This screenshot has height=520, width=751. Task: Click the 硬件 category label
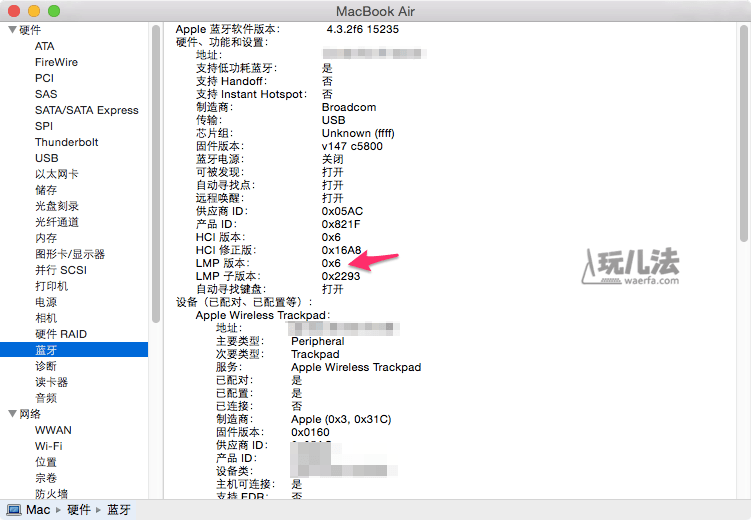[30, 30]
